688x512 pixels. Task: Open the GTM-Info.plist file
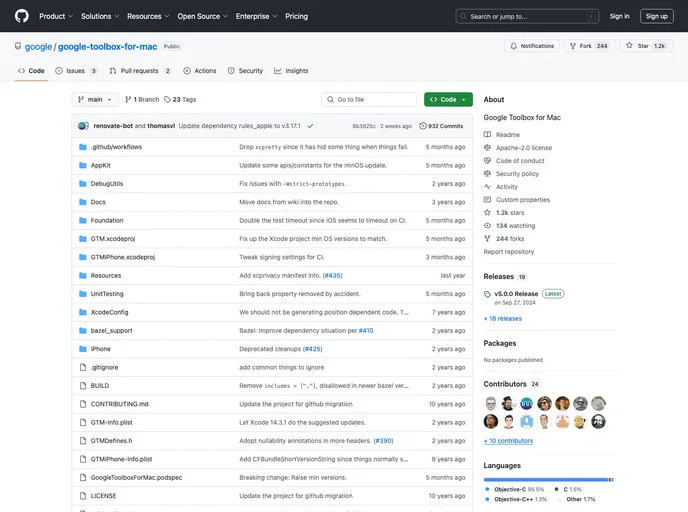[111, 422]
